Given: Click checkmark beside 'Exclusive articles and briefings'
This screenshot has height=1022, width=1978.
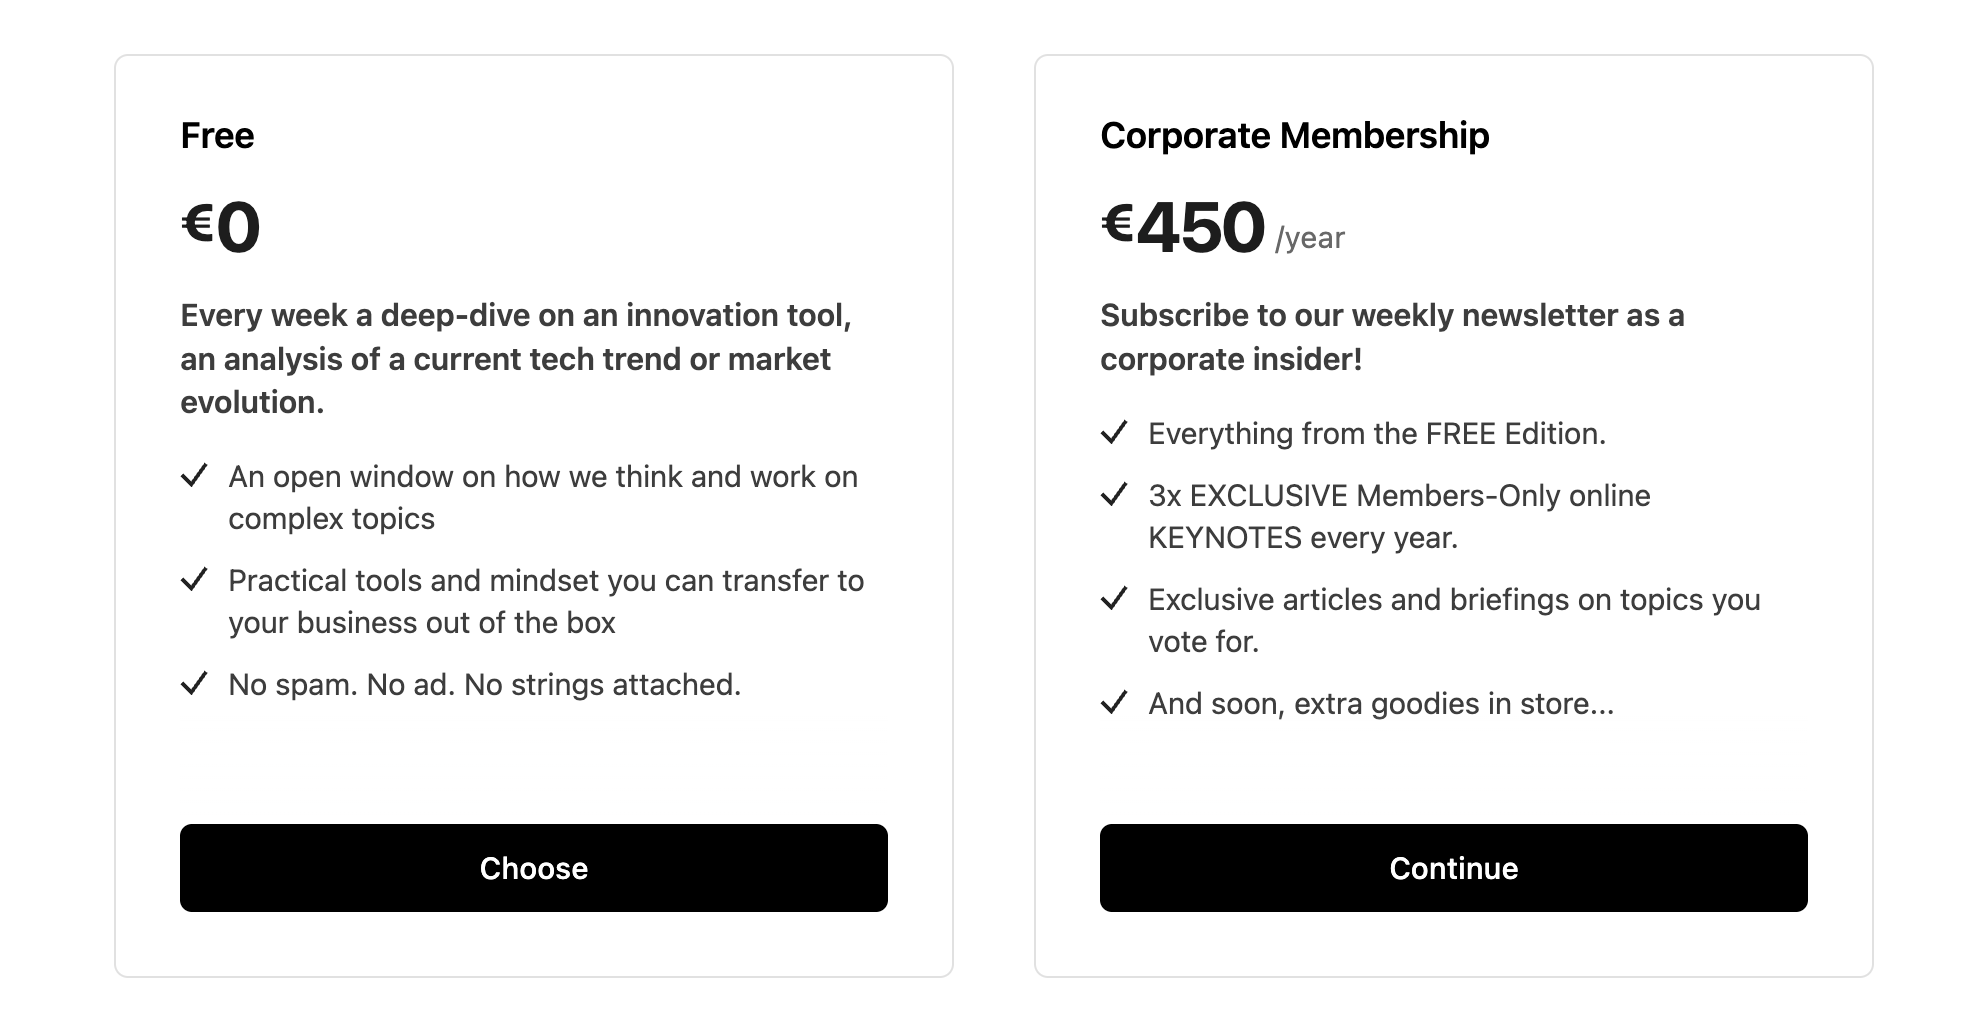Looking at the screenshot, I should pos(1114,598).
